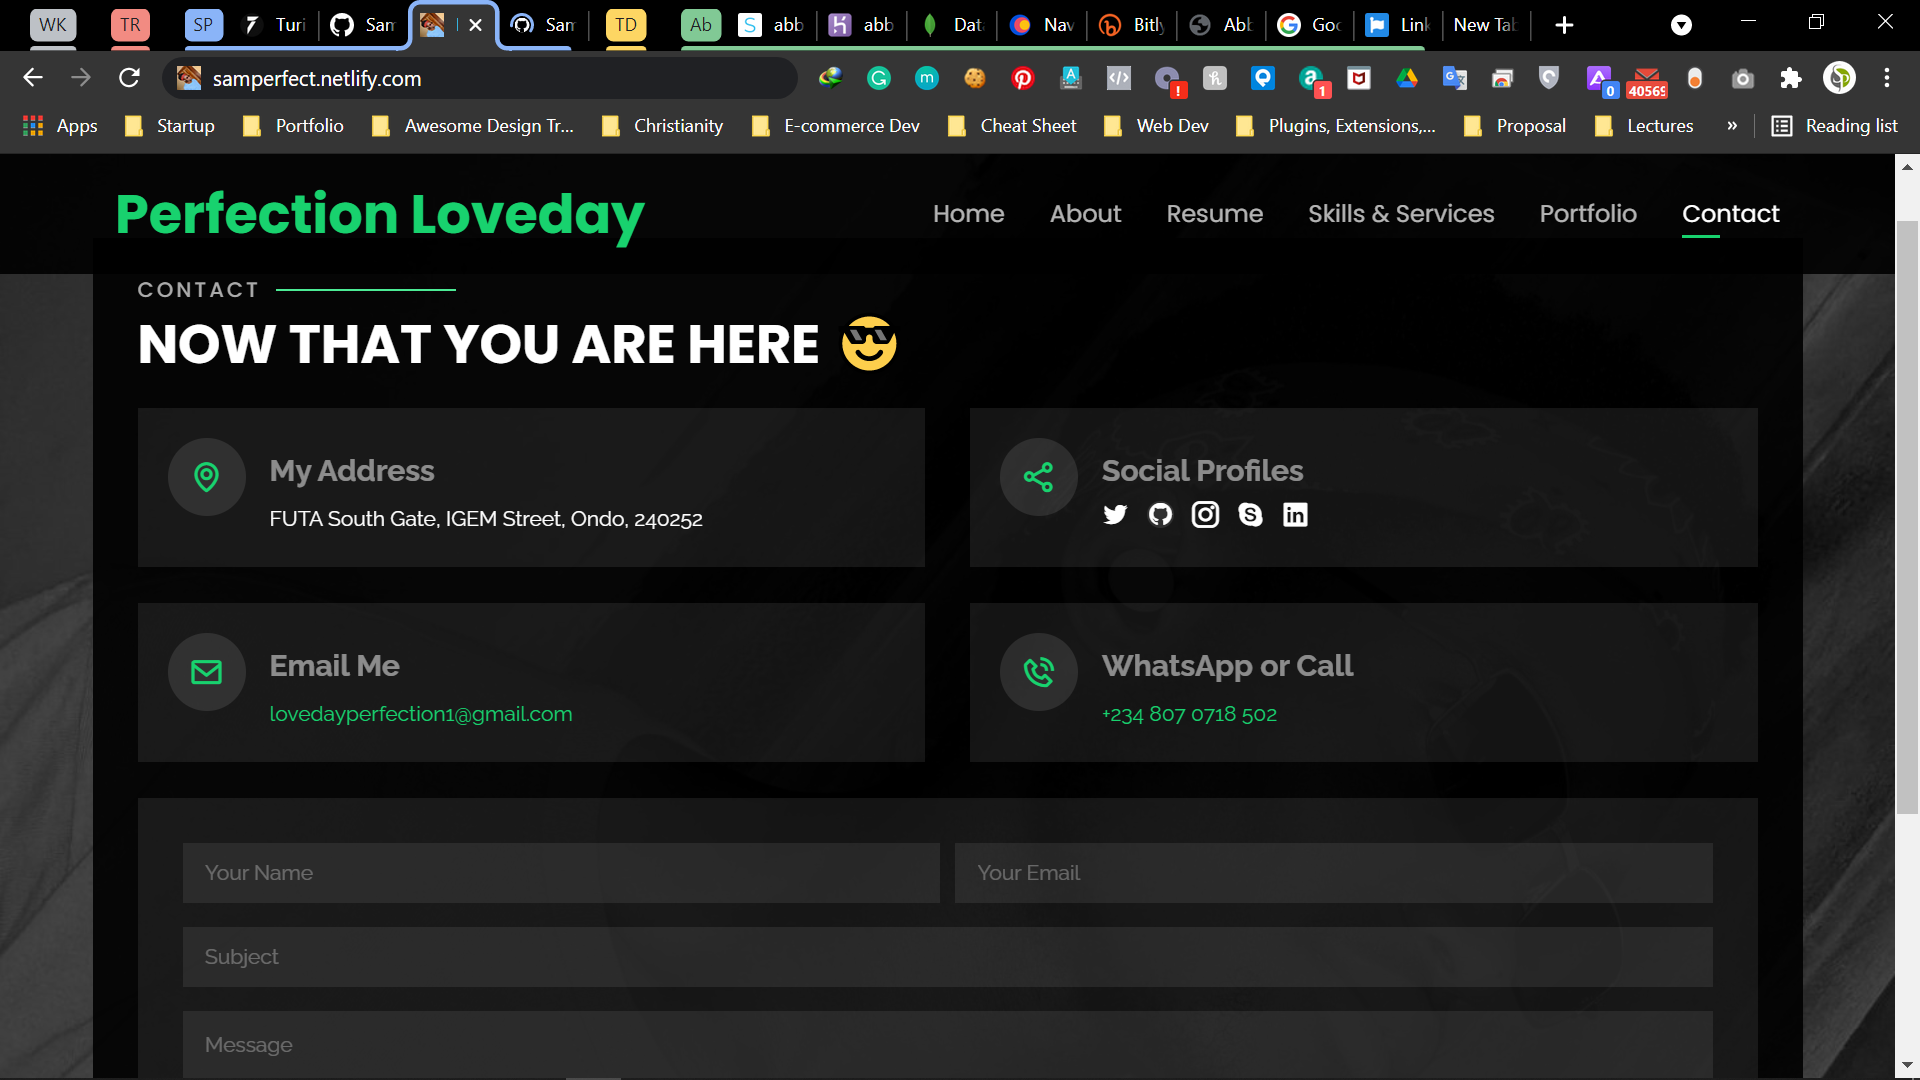The image size is (1920, 1080).
Task: Open the Instagram social profile icon
Action: click(x=1205, y=514)
